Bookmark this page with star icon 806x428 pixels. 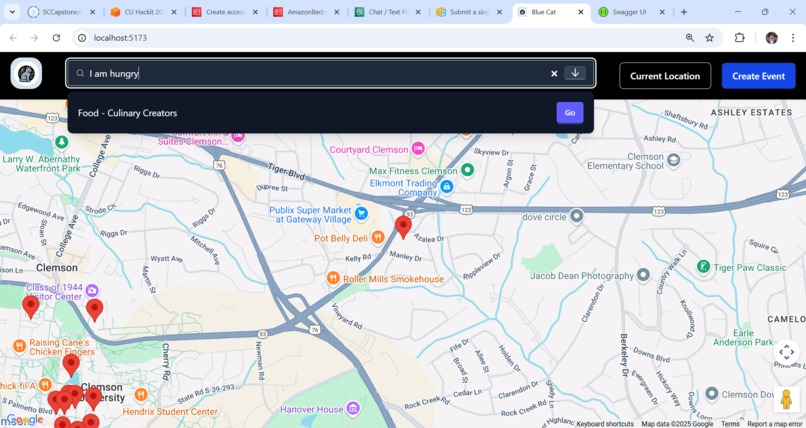point(709,38)
